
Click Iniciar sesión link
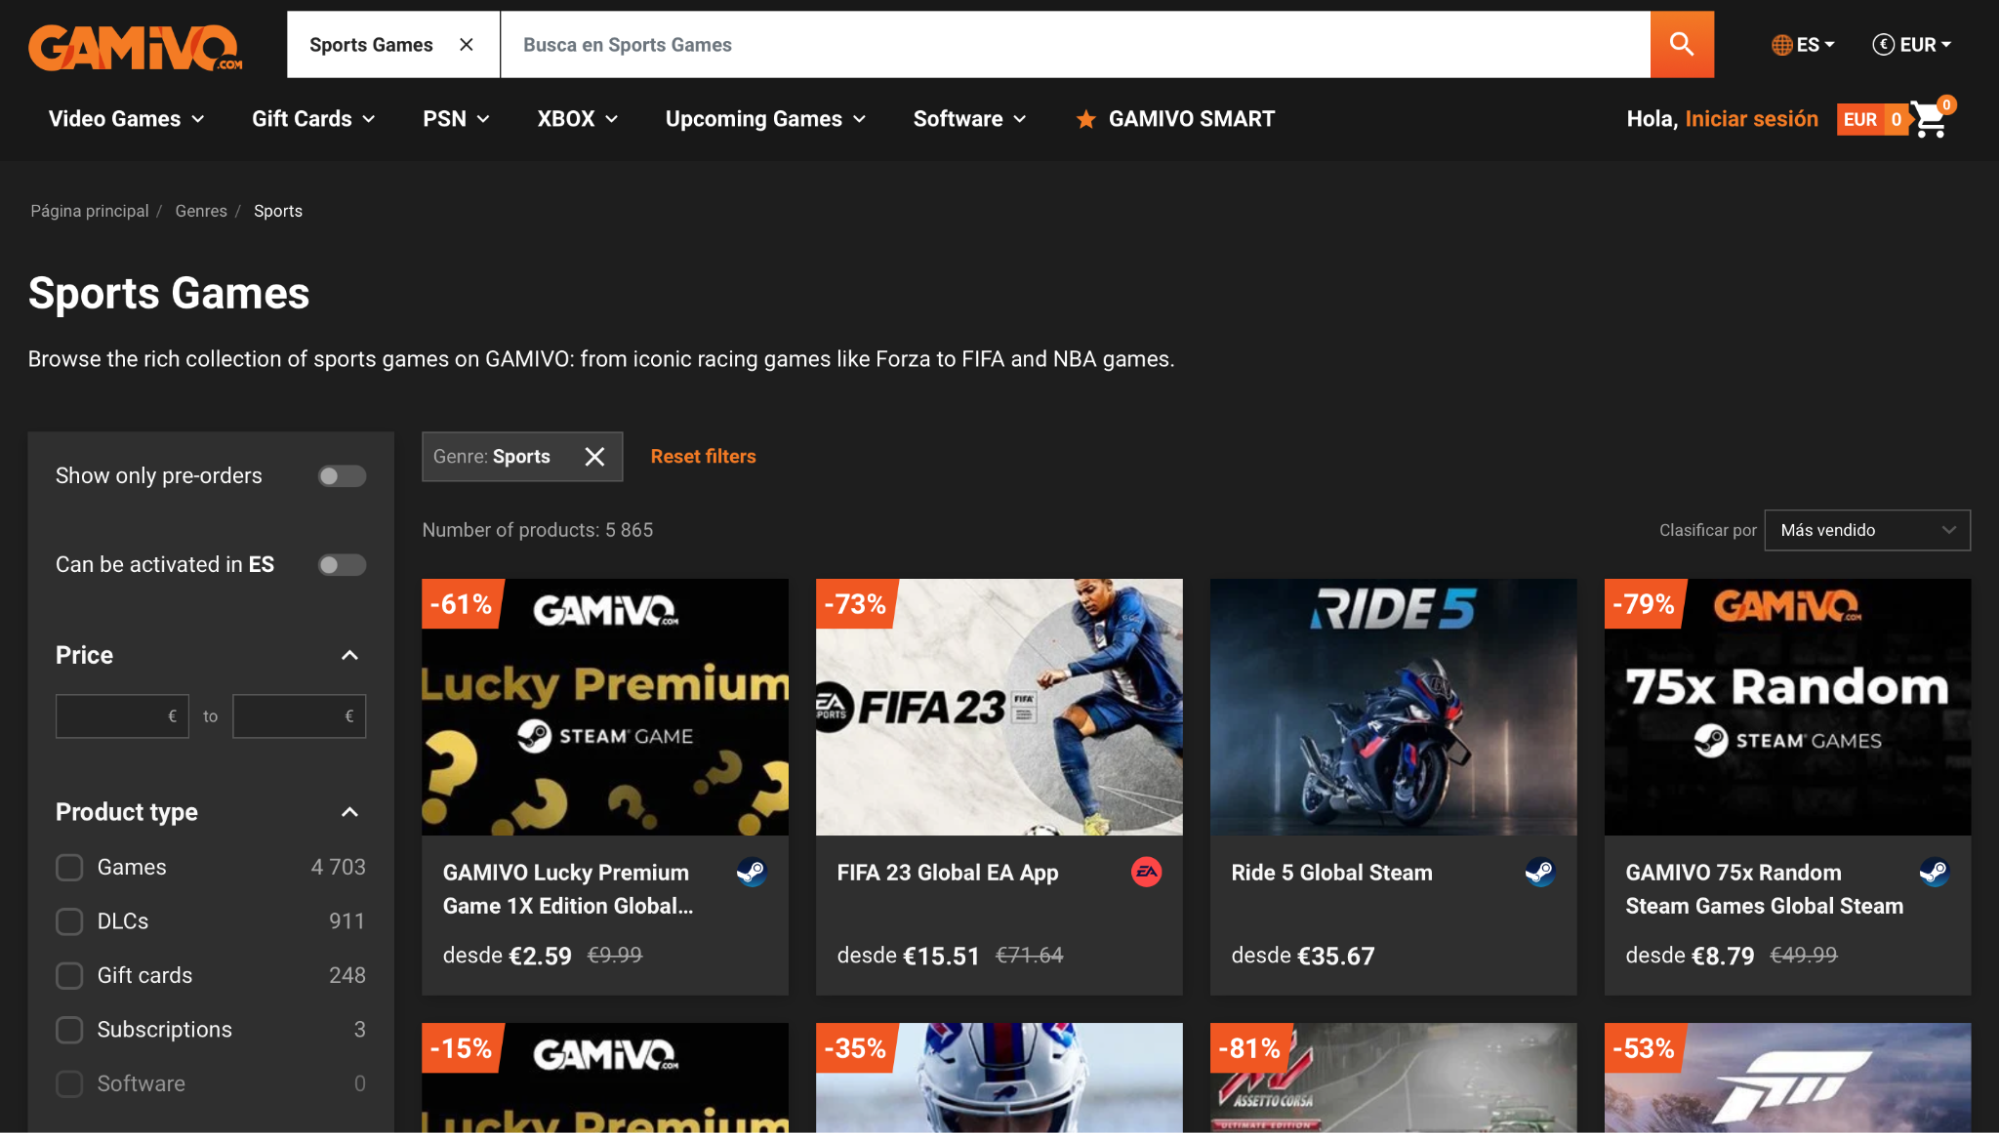pos(1751,119)
